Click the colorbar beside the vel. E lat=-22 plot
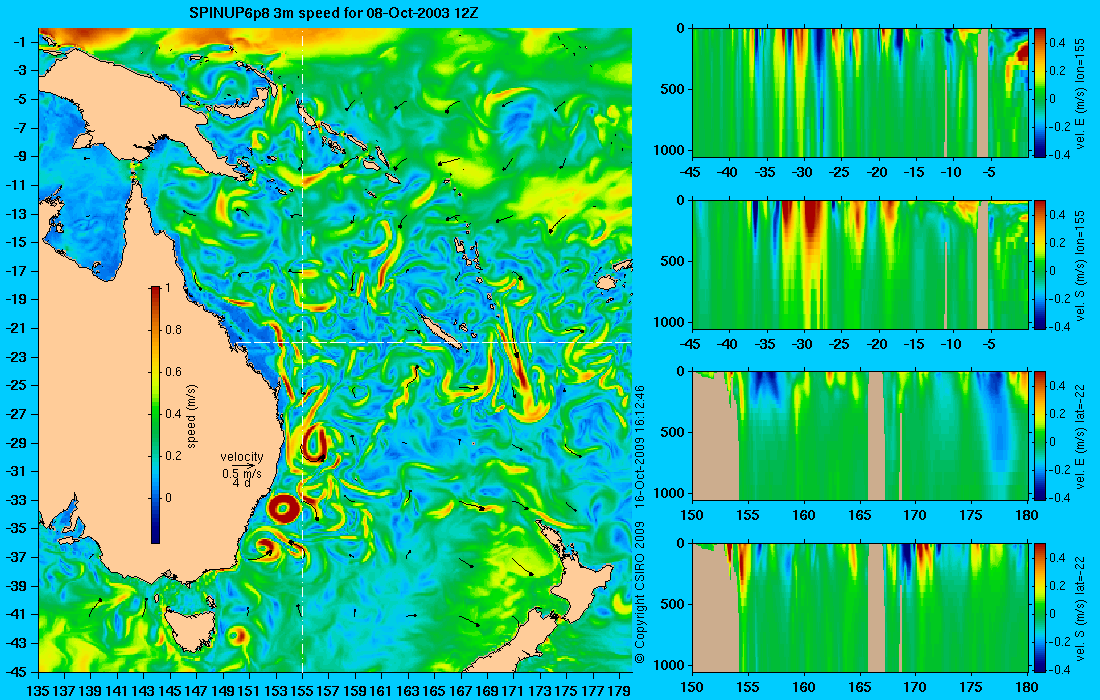1100x700 pixels. [1039, 436]
